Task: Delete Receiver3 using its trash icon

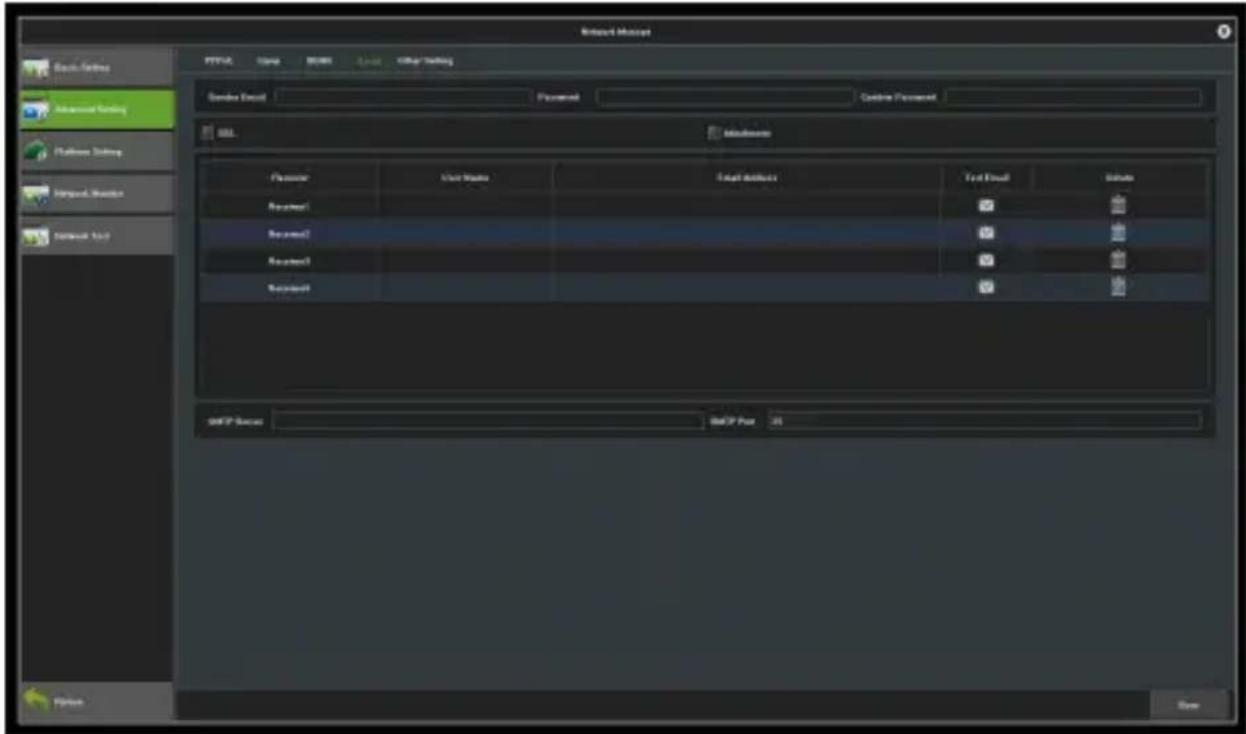Action: (x=1118, y=259)
